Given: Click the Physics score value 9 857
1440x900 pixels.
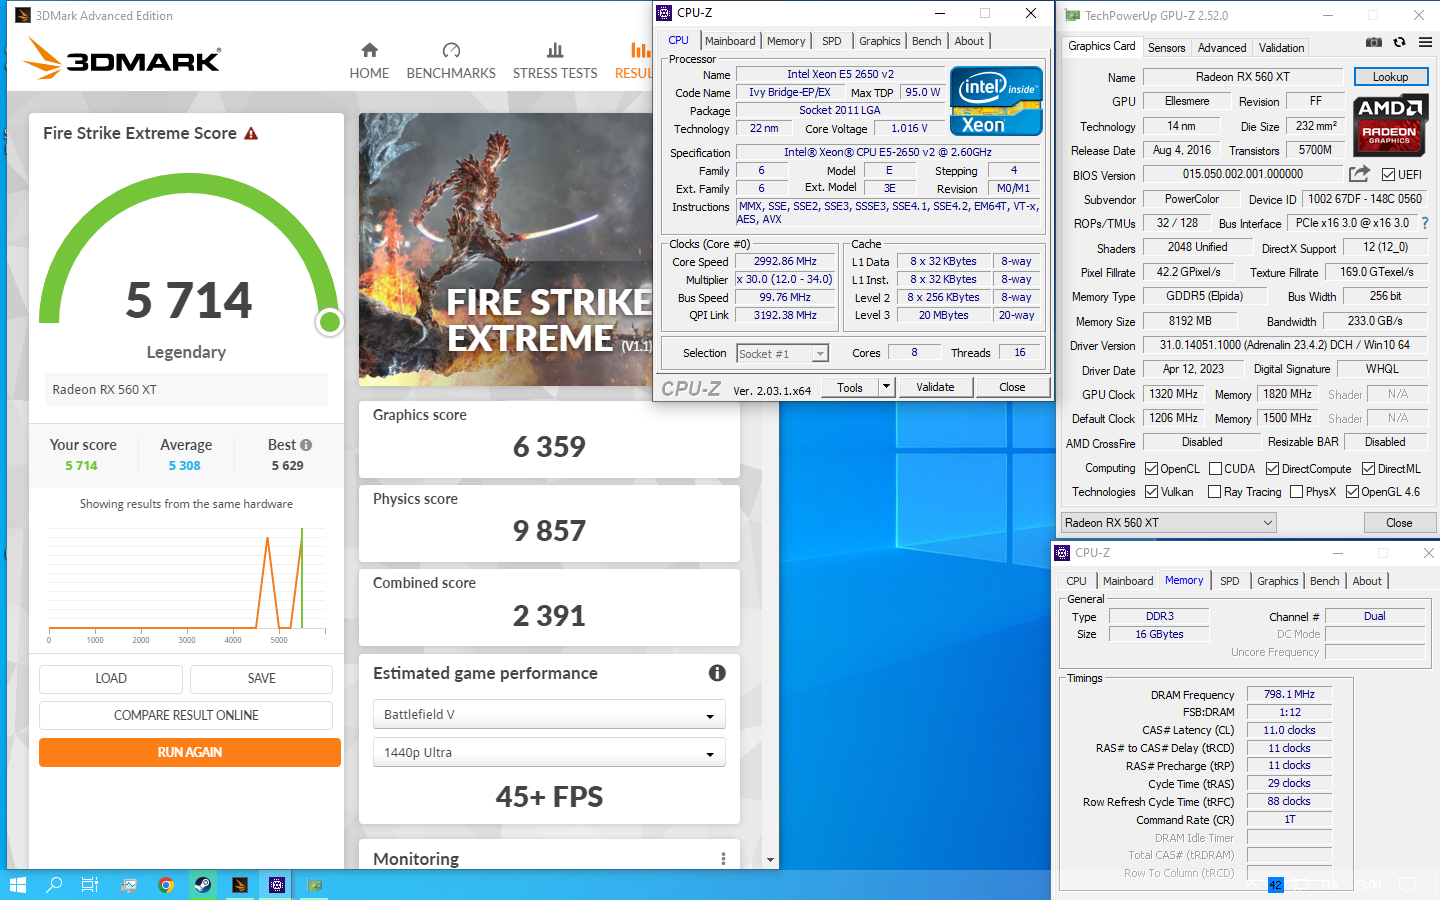Looking at the screenshot, I should [x=549, y=531].
